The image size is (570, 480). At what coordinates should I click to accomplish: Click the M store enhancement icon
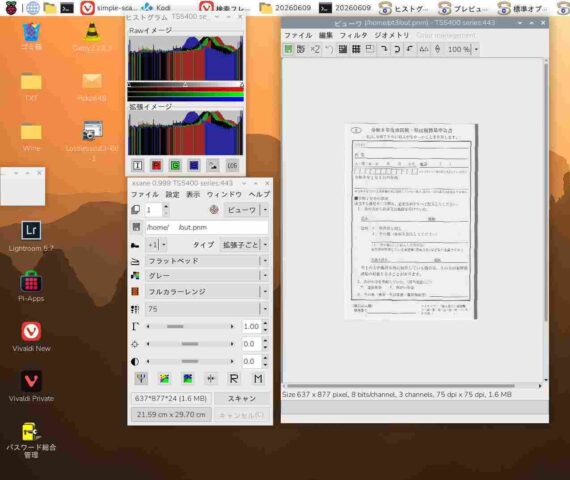pos(258,379)
